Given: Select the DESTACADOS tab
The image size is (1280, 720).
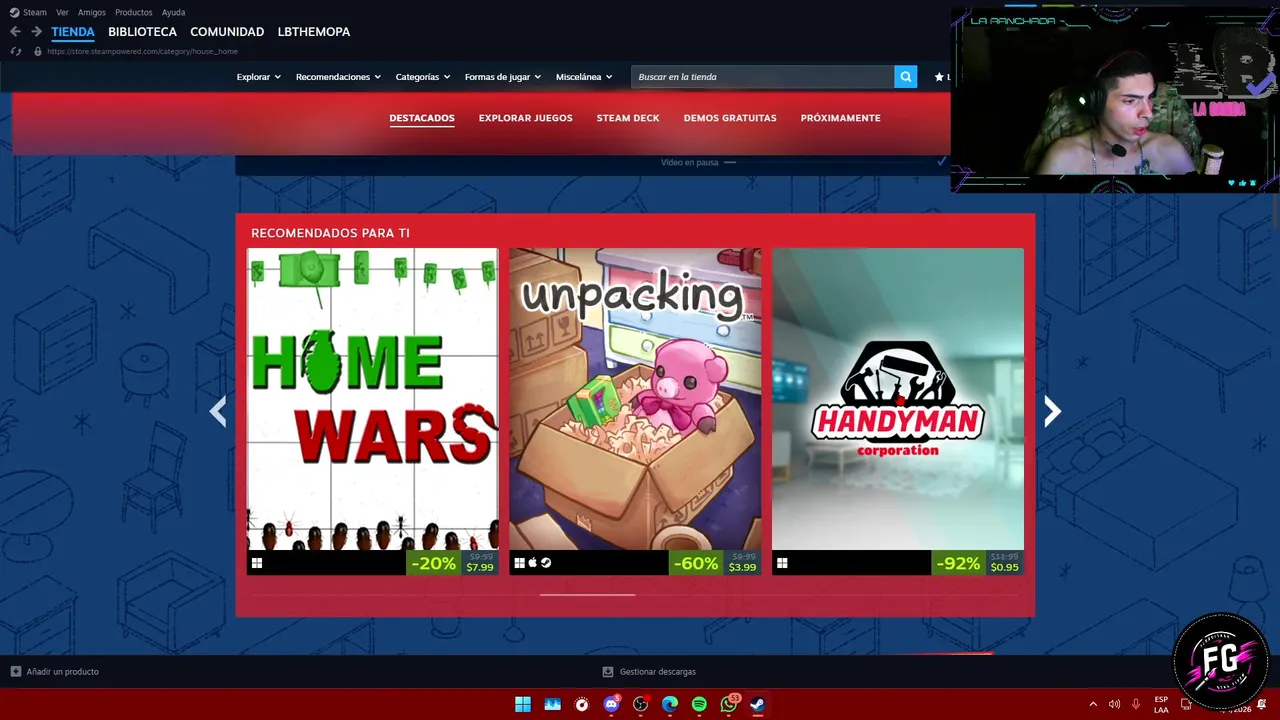Looking at the screenshot, I should pyautogui.click(x=422, y=118).
